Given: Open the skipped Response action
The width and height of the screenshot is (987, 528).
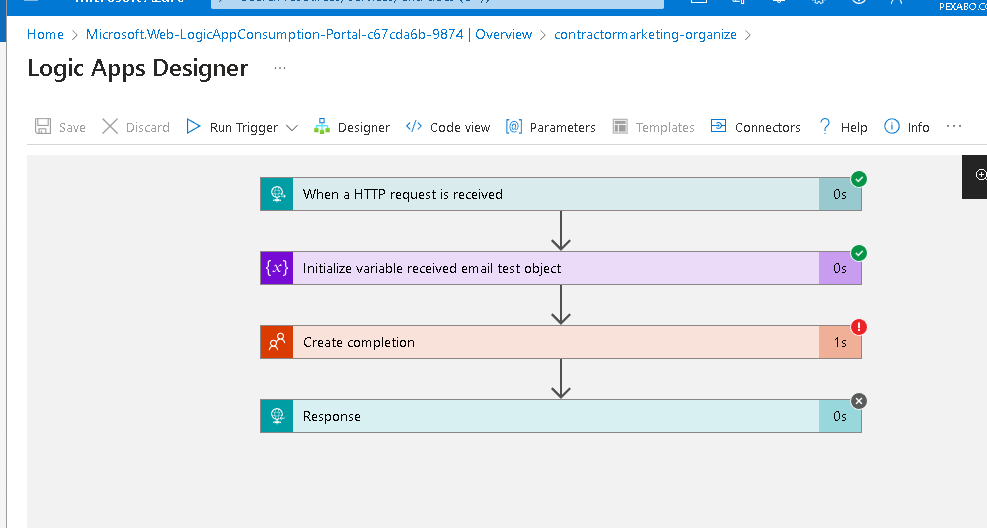Looking at the screenshot, I should pyautogui.click(x=561, y=416).
